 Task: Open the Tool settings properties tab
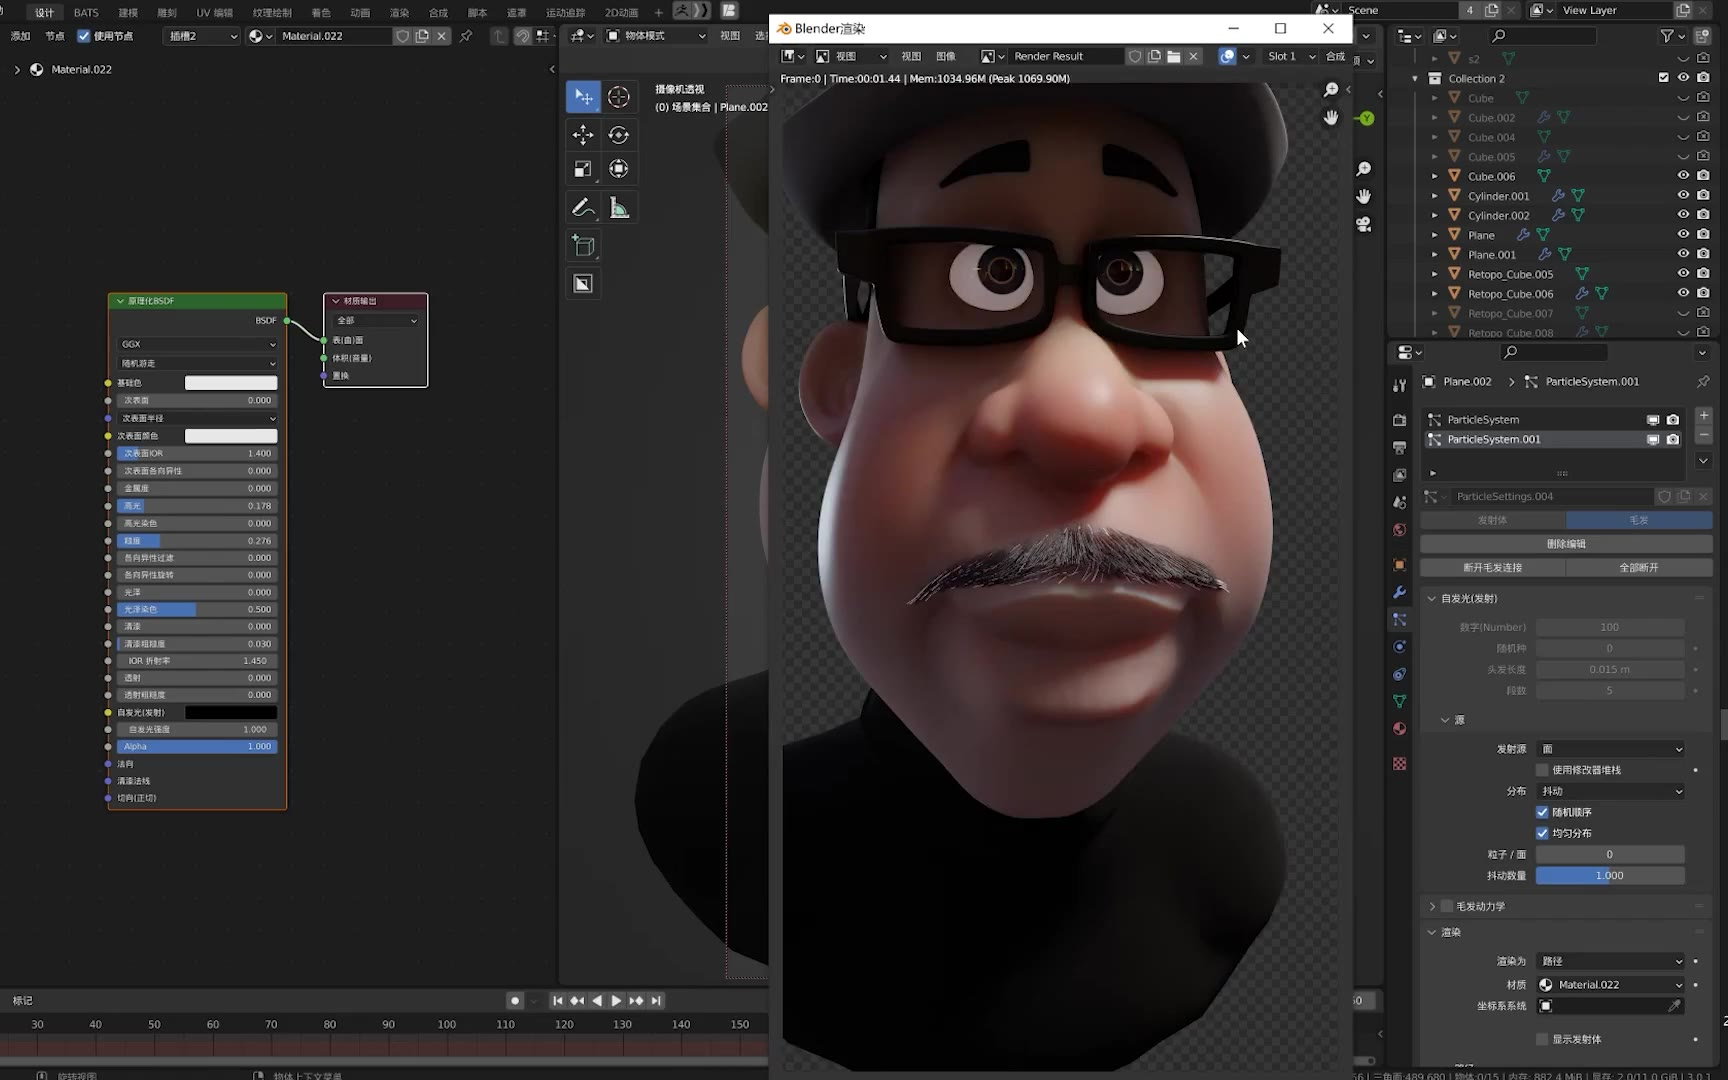pos(1399,385)
